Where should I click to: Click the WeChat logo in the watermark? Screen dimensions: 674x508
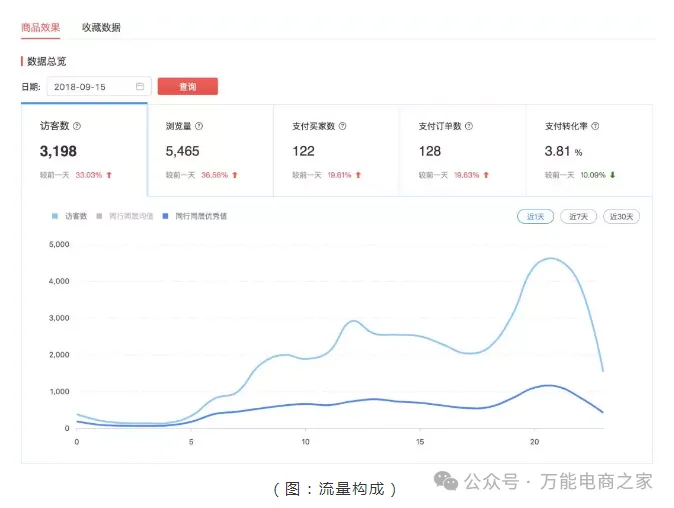point(445,482)
